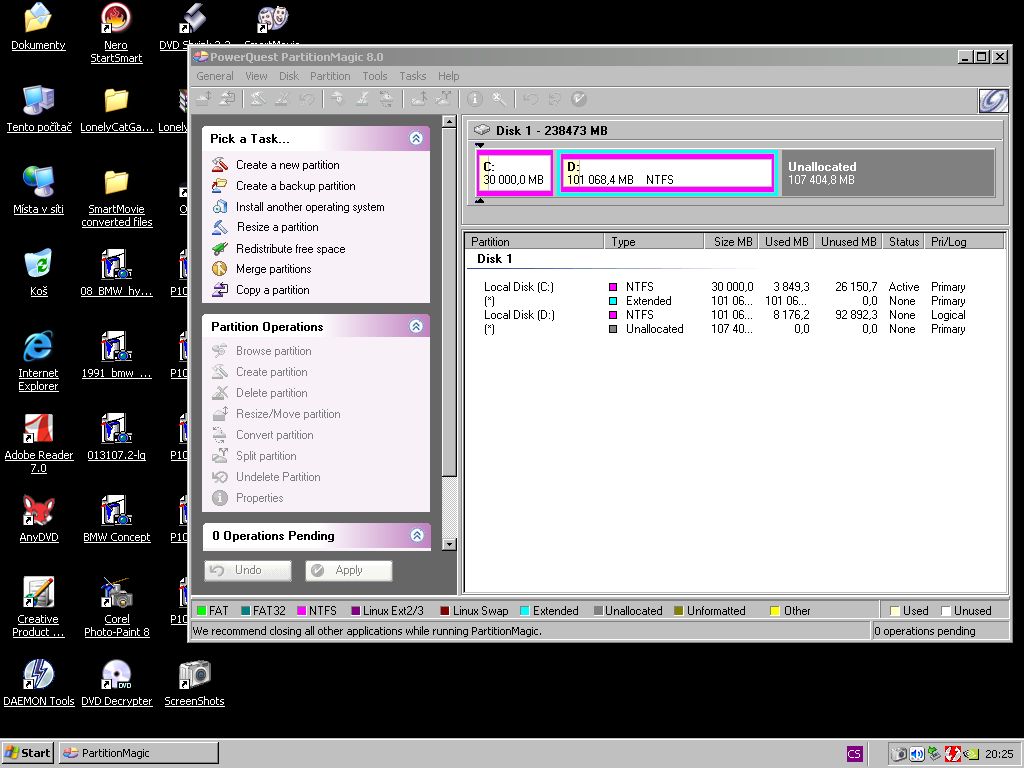
Task: Click the task pane scrollbar down arrow
Action: pyautogui.click(x=449, y=544)
